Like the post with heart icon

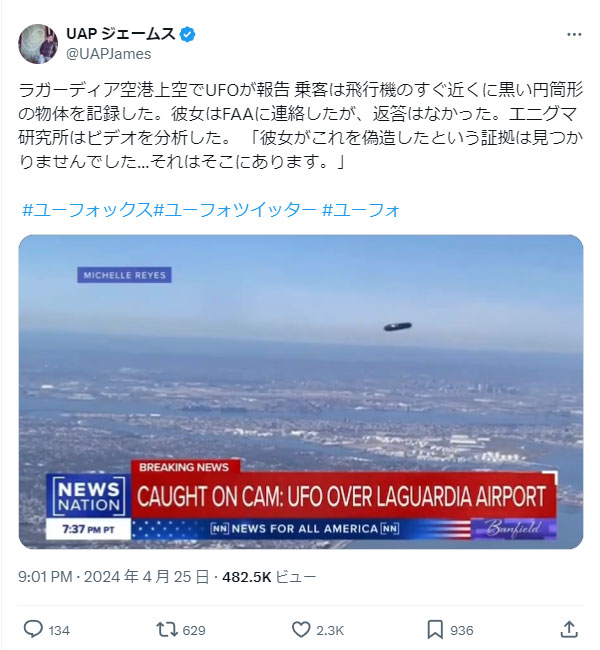point(301,629)
